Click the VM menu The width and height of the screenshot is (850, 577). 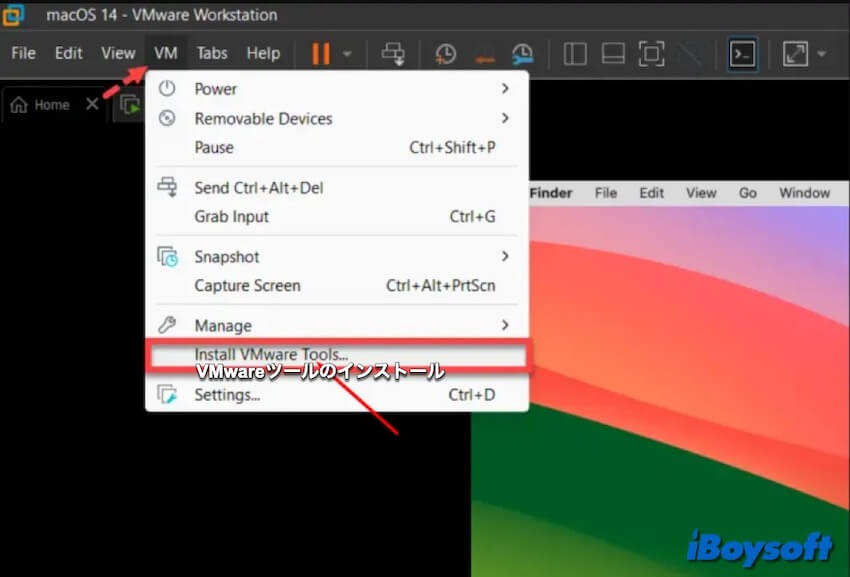tap(165, 53)
